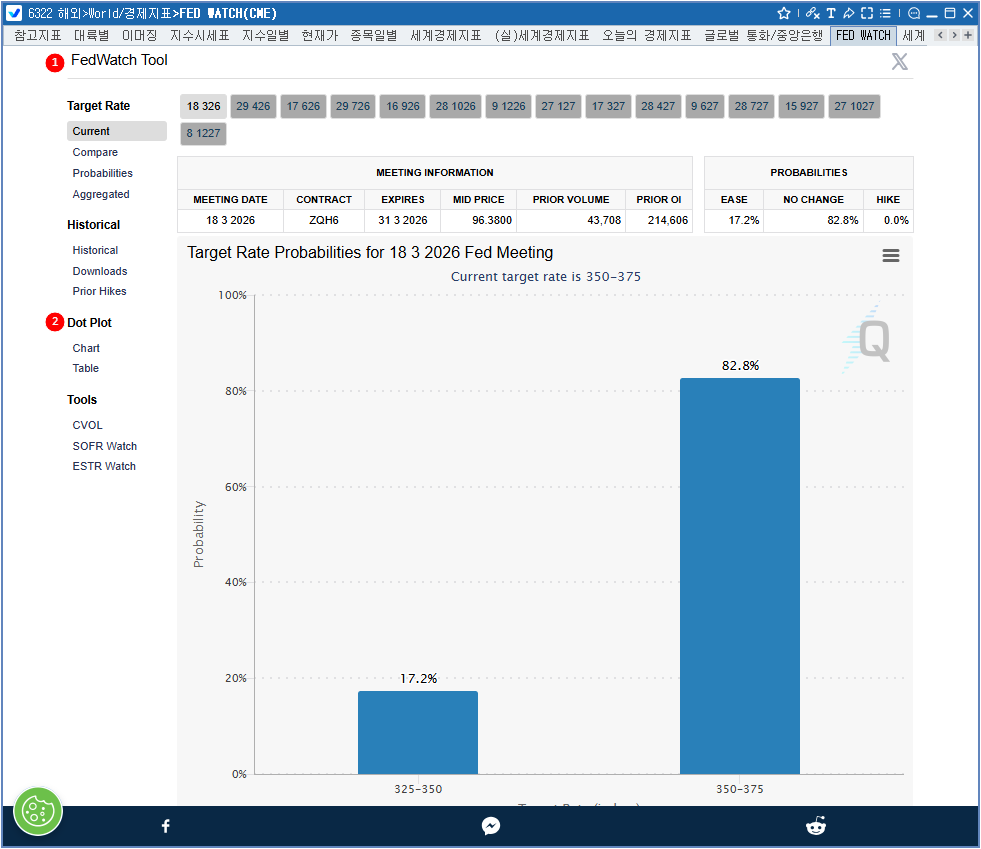Click the text font 'T' icon
This screenshot has width=981, height=849.
(x=830, y=13)
